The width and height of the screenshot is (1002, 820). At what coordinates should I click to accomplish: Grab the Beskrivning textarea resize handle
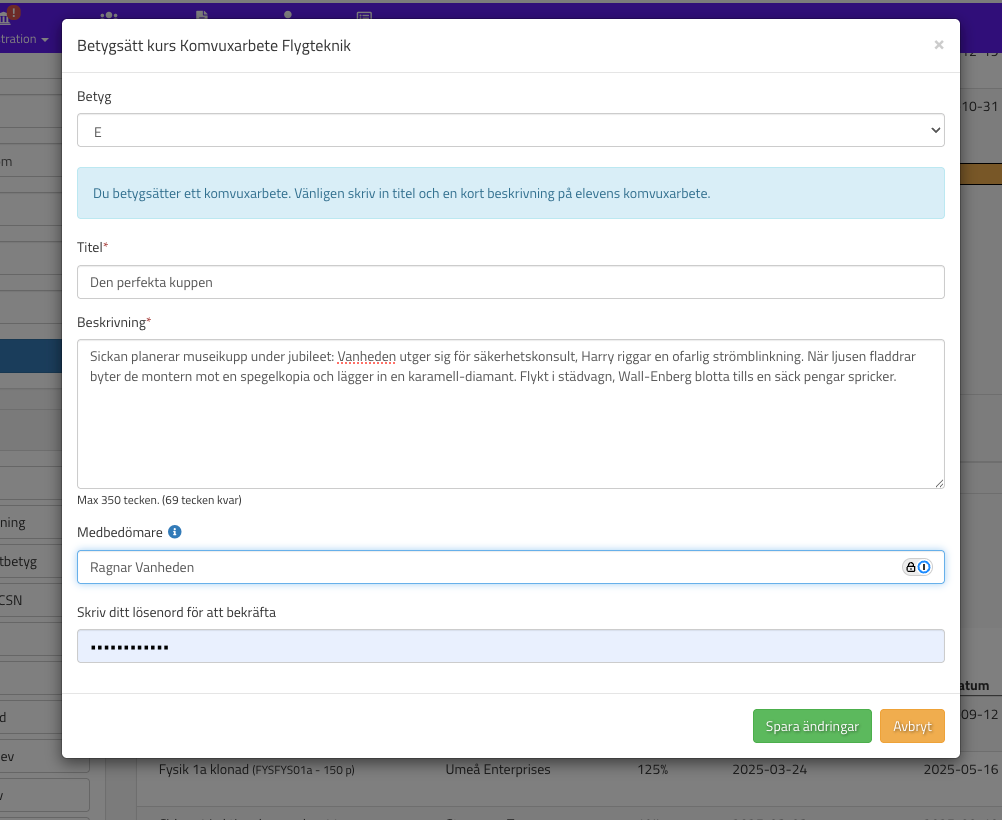point(939,483)
